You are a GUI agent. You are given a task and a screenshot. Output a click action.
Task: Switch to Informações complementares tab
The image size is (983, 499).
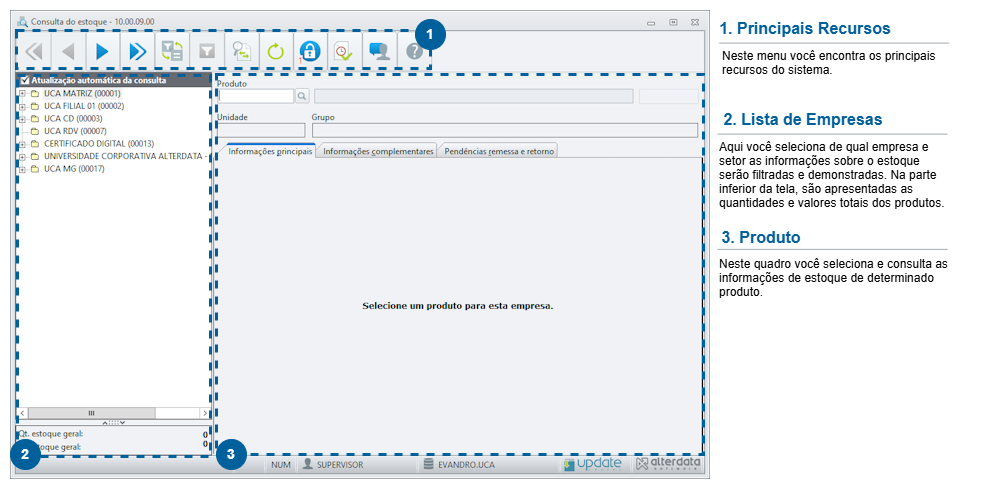[378, 151]
